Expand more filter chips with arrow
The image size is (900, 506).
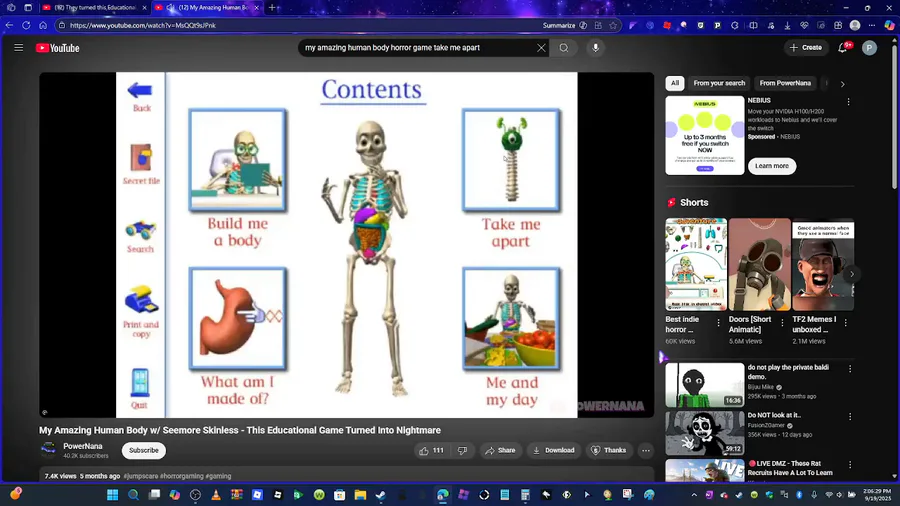(x=842, y=84)
